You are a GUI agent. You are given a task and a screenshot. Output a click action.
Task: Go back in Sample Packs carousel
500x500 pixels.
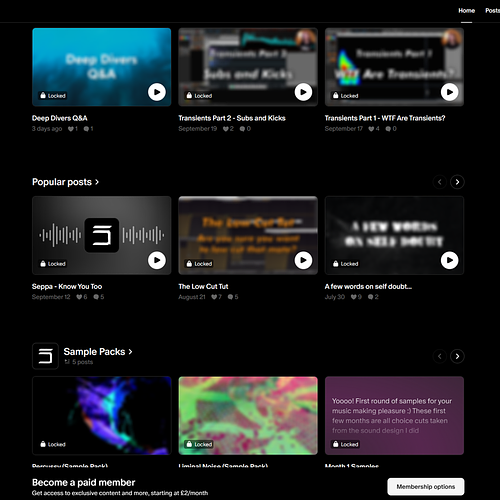click(440, 356)
